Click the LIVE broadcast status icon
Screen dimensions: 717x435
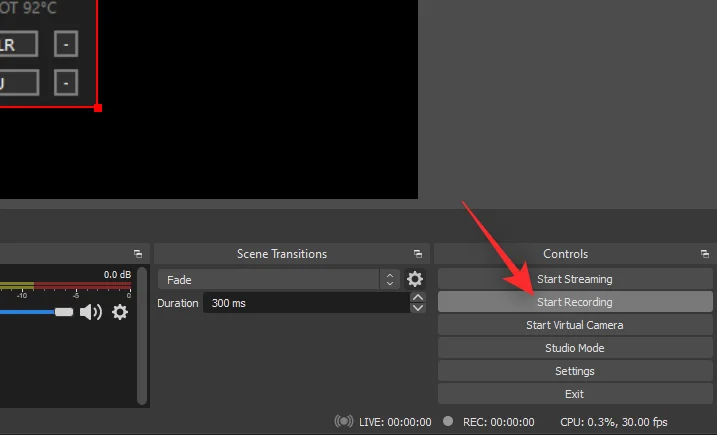click(344, 422)
